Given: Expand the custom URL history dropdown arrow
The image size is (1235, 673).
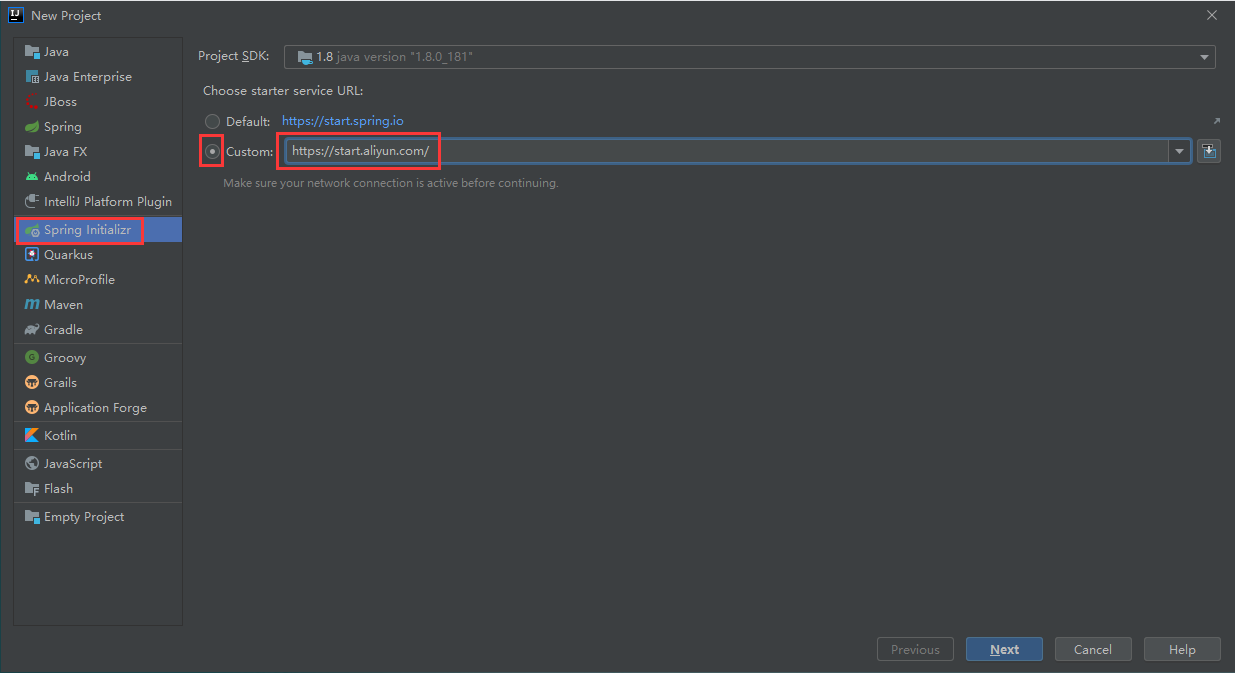Looking at the screenshot, I should pyautogui.click(x=1180, y=151).
